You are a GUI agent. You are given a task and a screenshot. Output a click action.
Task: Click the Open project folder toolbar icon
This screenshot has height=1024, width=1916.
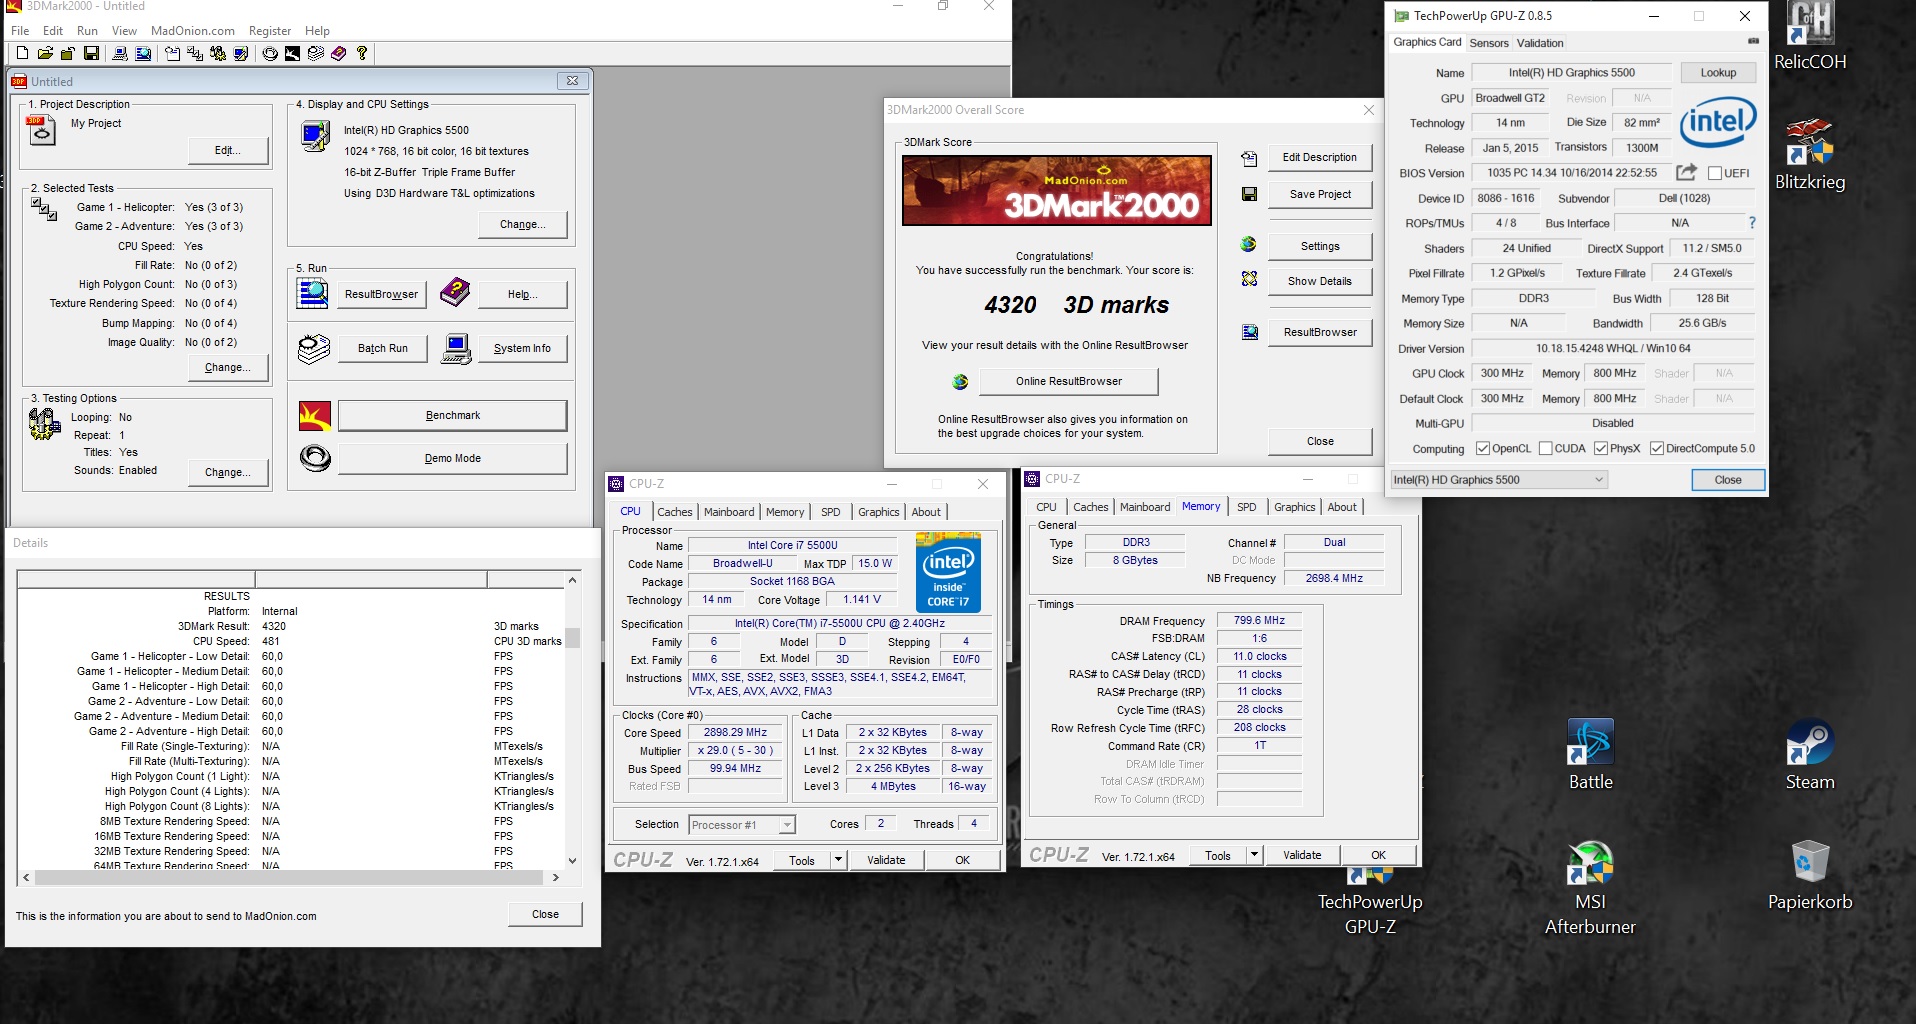point(45,53)
